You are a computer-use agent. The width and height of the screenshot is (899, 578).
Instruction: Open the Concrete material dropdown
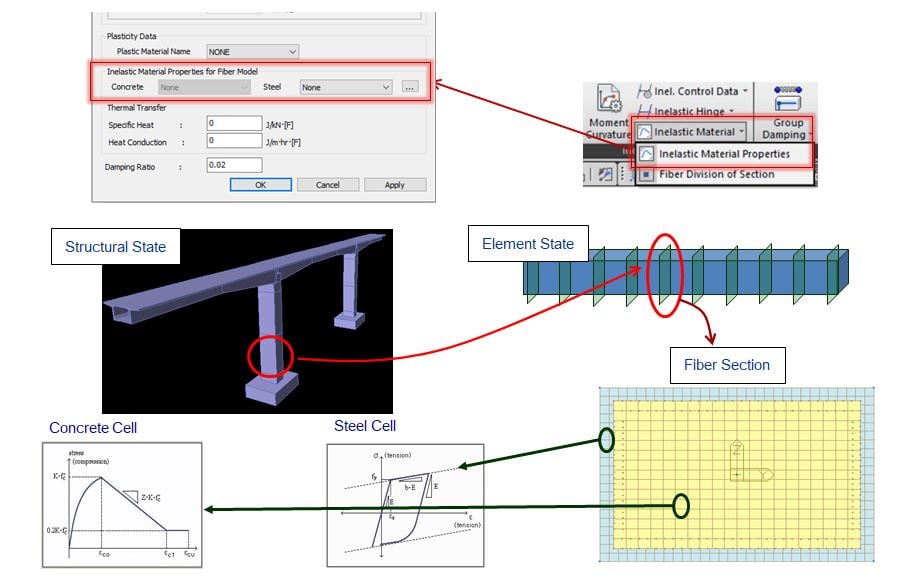204,87
